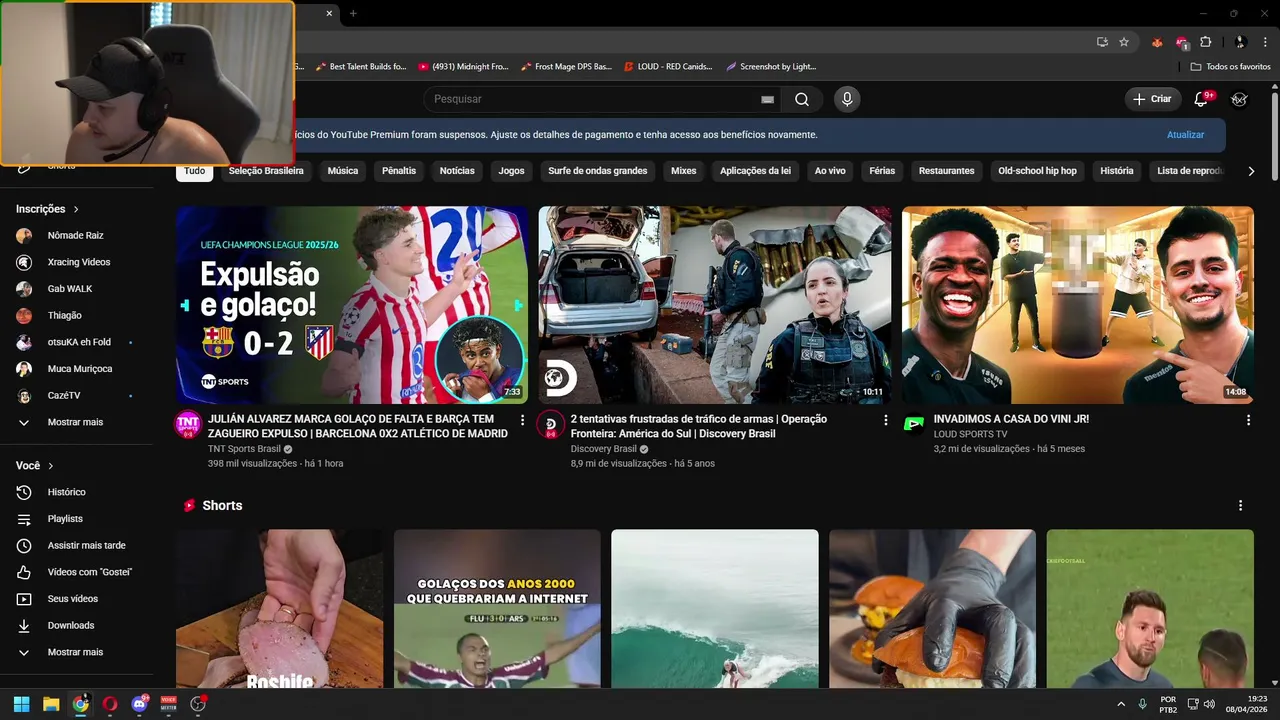This screenshot has width=1280, height=720.
Task: Open Discord from the taskbar
Action: pos(139,704)
